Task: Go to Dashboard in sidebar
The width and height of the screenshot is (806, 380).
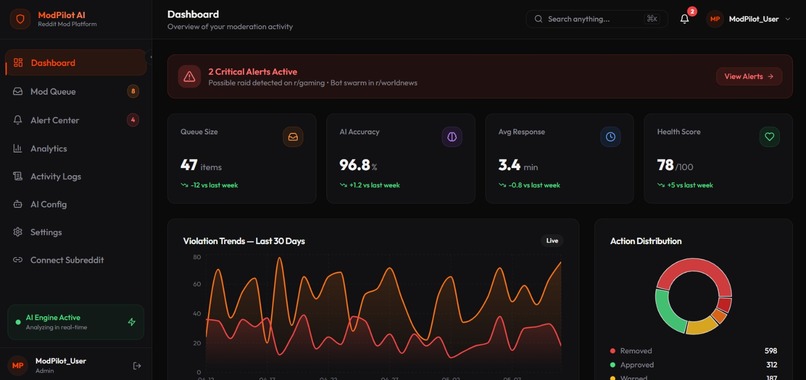Action: pos(76,63)
